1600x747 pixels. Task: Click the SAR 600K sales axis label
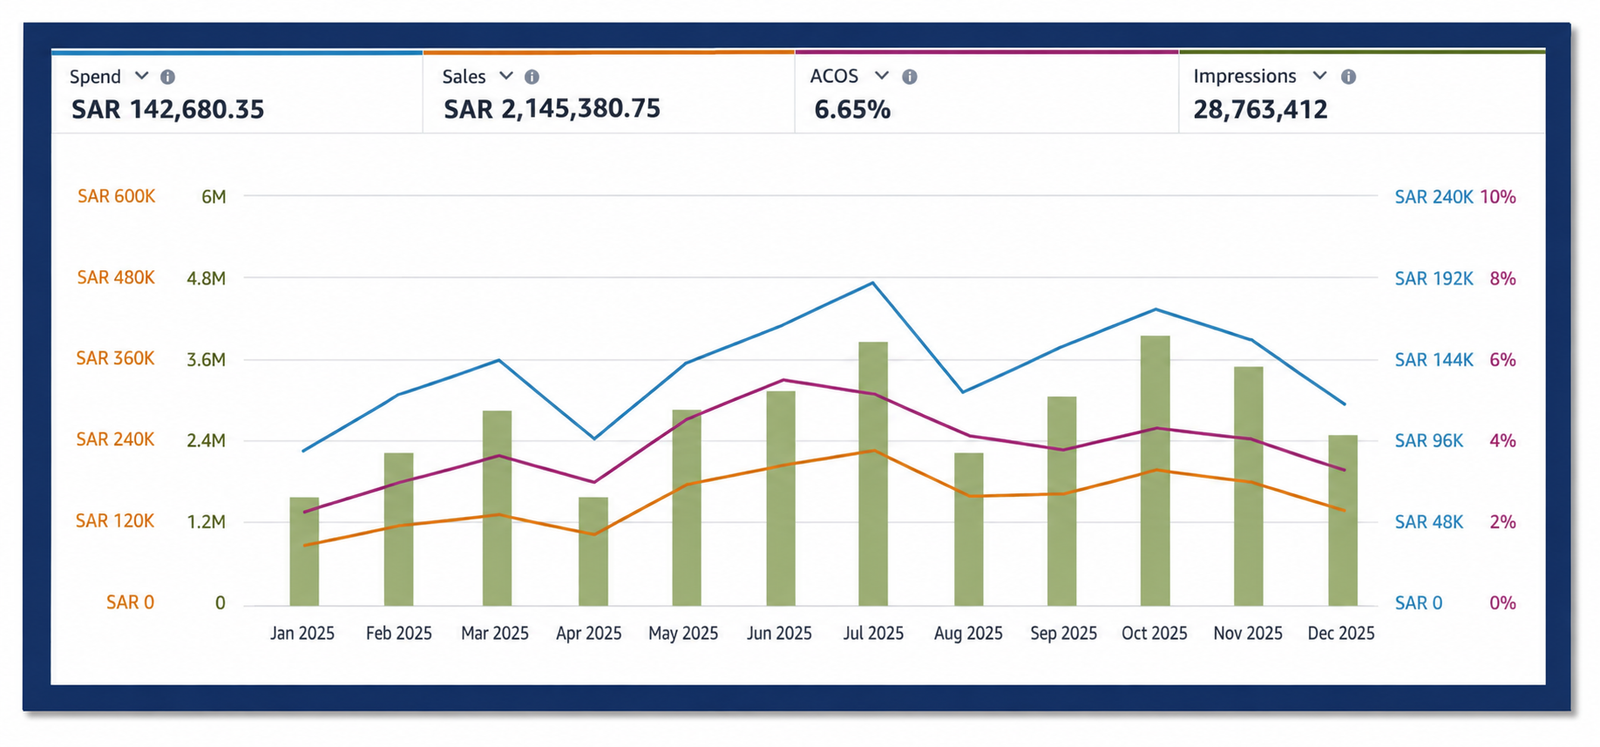[x=116, y=196]
